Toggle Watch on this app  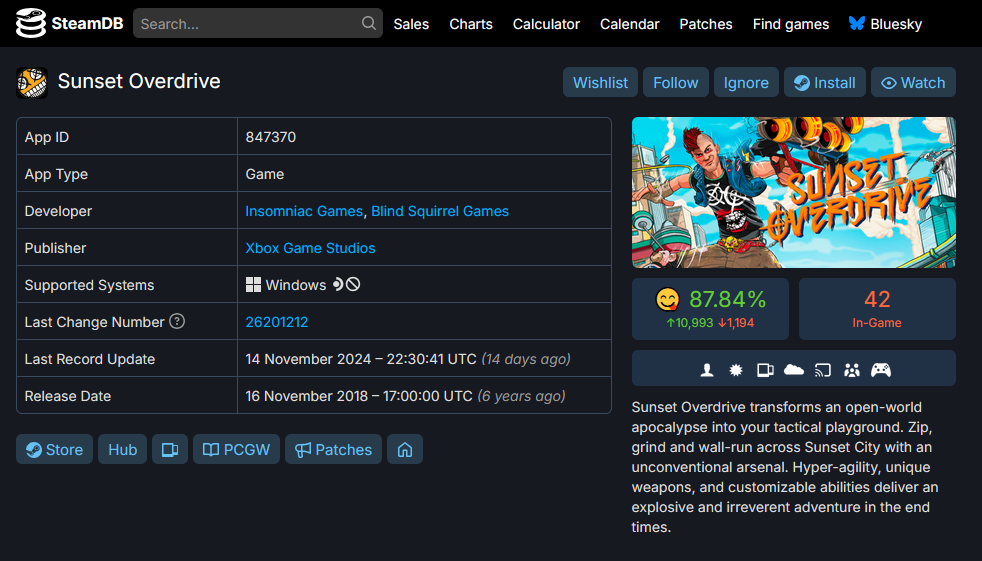coord(913,82)
